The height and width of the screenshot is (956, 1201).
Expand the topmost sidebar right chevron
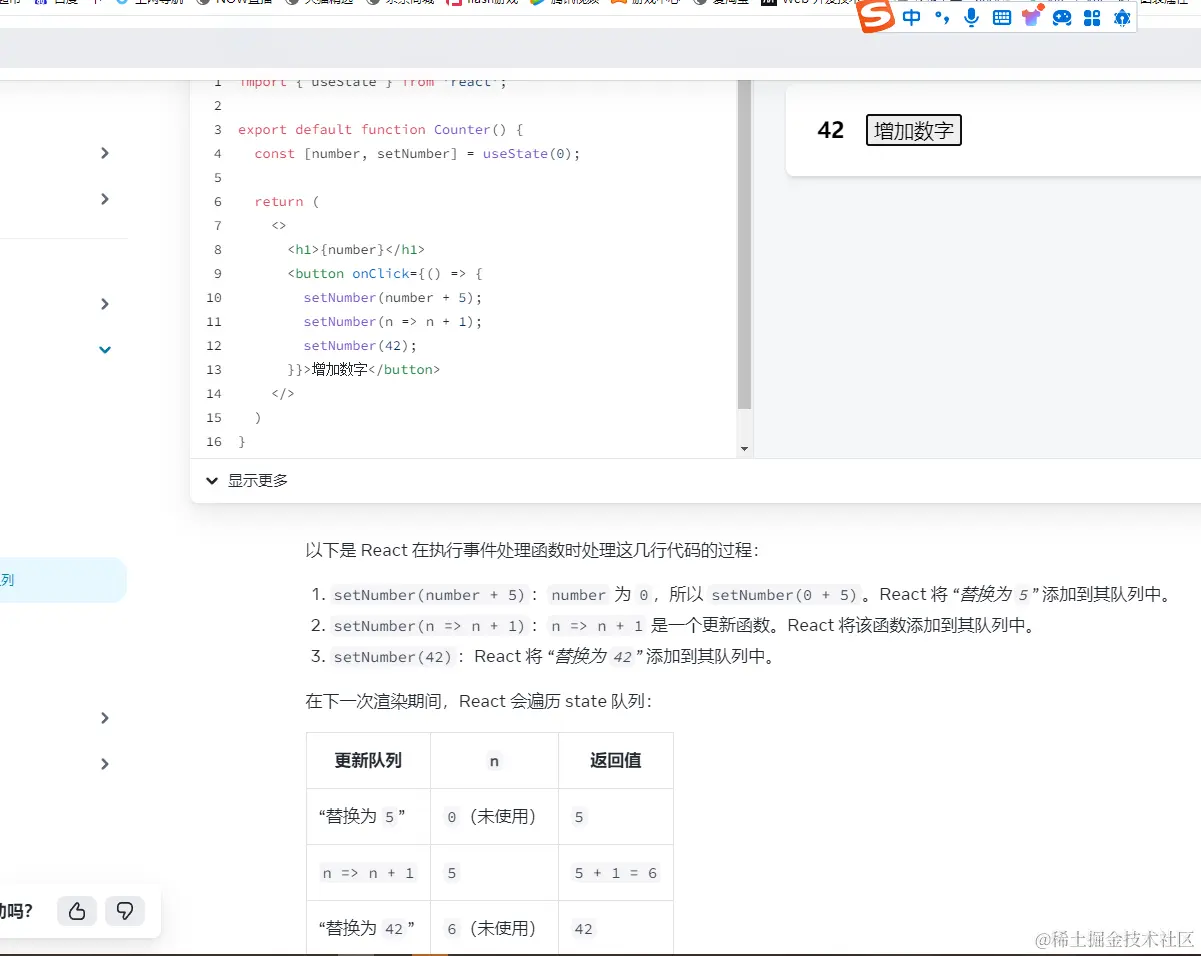105,153
